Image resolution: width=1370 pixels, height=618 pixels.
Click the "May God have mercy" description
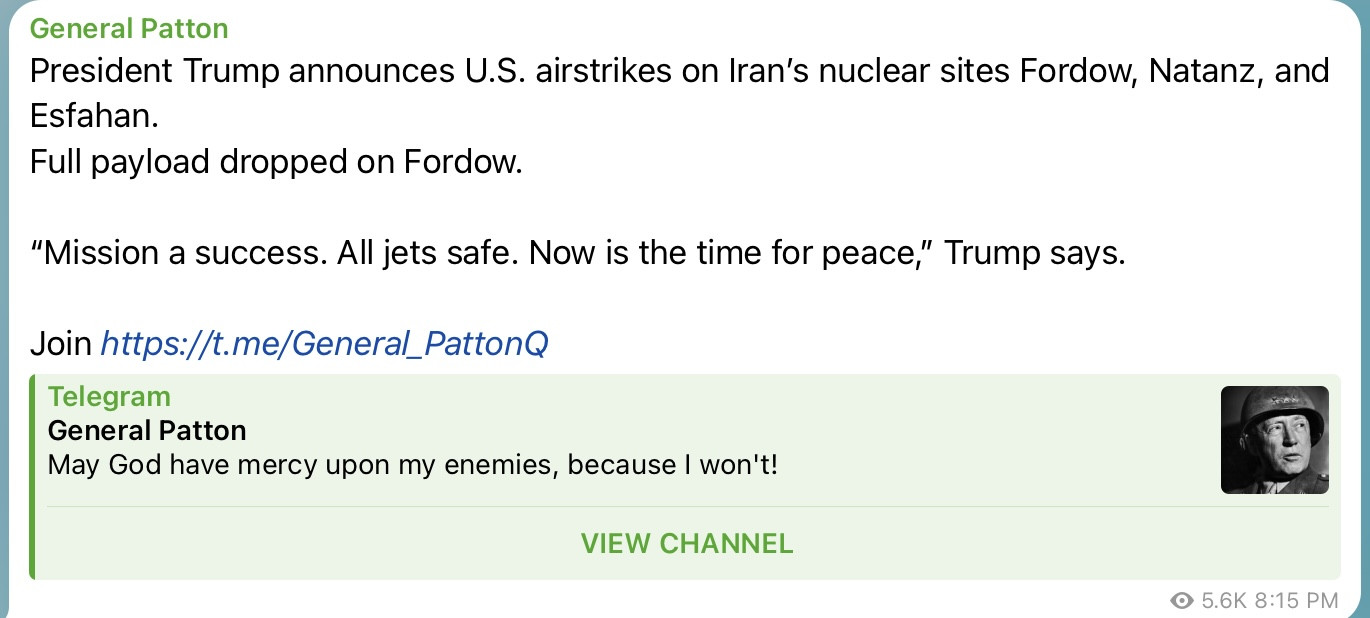(x=412, y=465)
